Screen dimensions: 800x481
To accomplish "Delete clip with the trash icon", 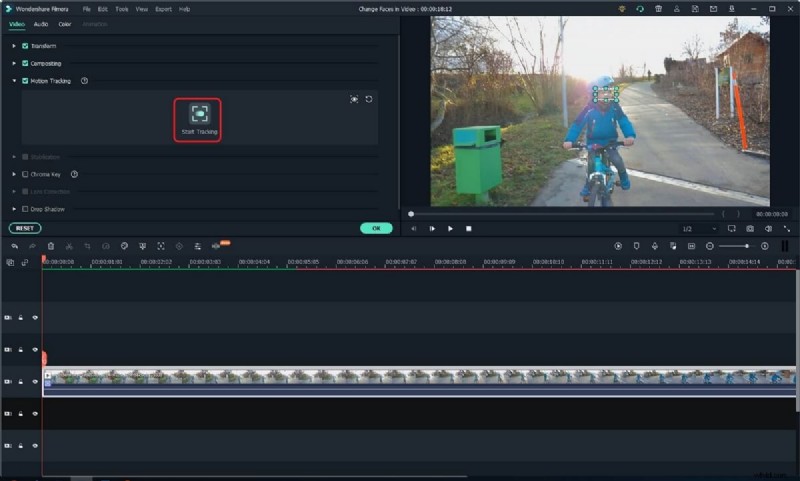I will coord(51,246).
